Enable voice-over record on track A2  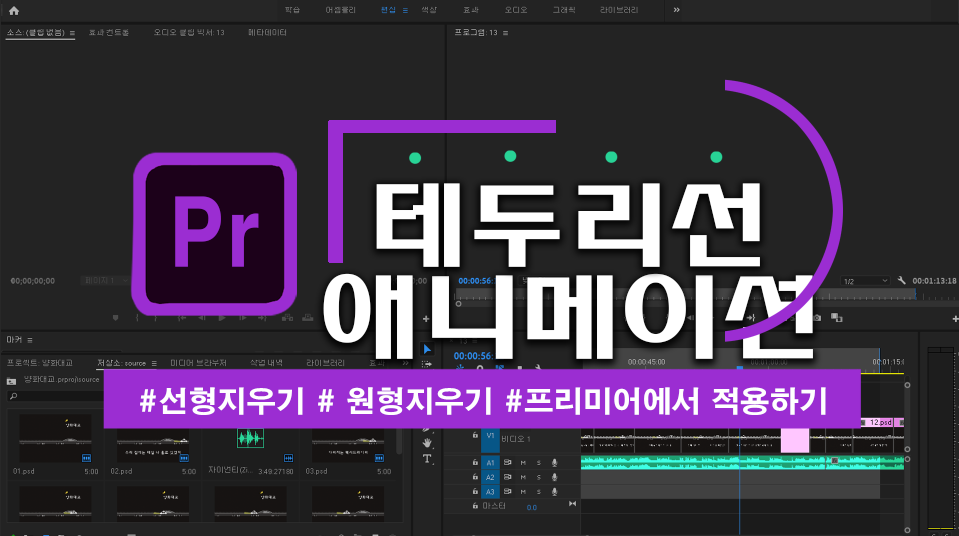point(555,477)
